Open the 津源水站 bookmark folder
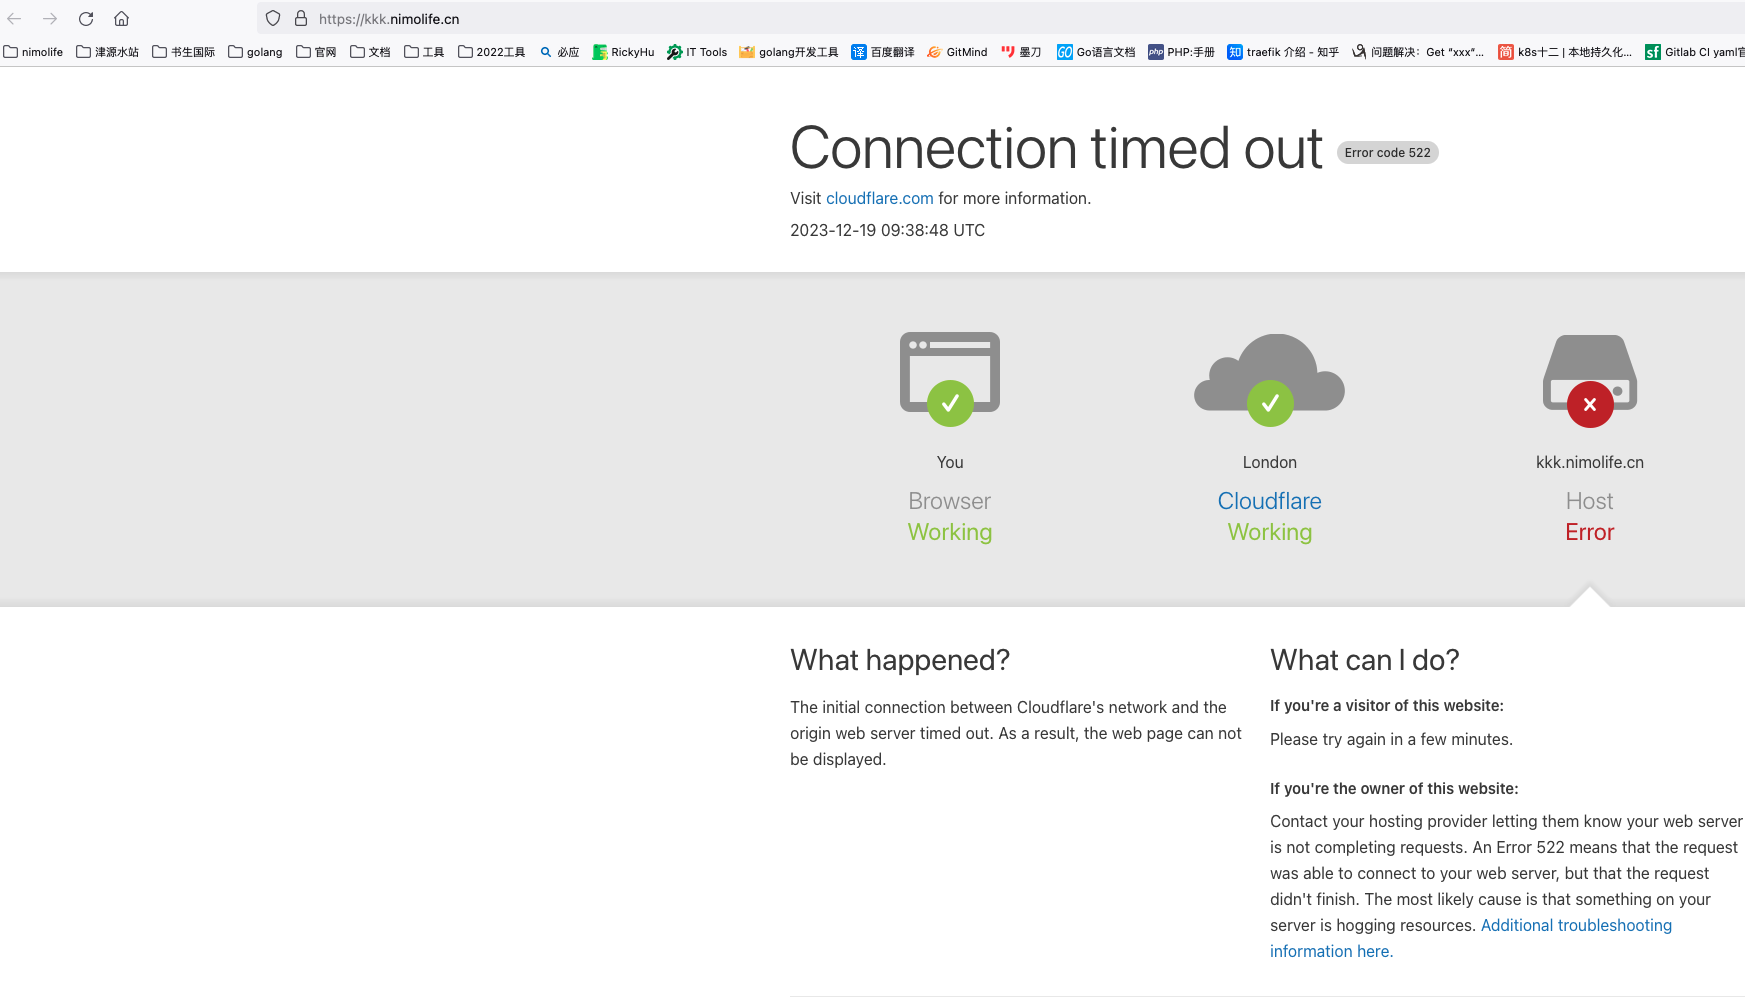The height and width of the screenshot is (998, 1745). (x=108, y=52)
